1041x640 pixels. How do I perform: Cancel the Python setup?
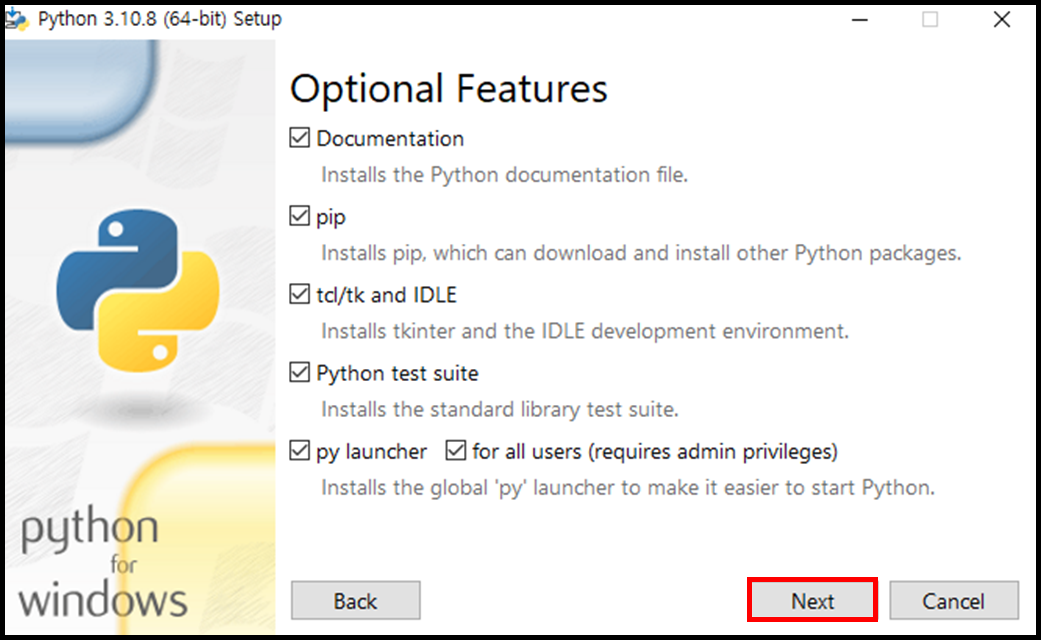(x=953, y=601)
